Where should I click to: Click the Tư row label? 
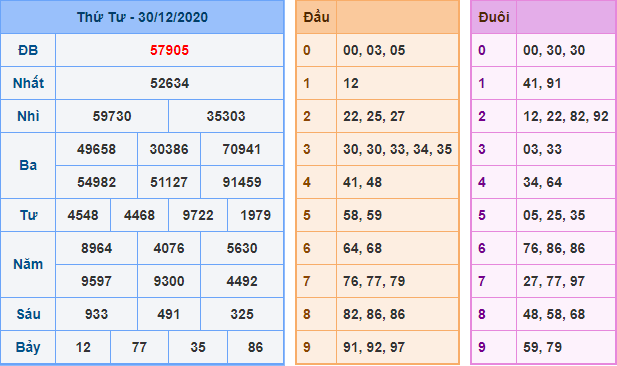28,216
